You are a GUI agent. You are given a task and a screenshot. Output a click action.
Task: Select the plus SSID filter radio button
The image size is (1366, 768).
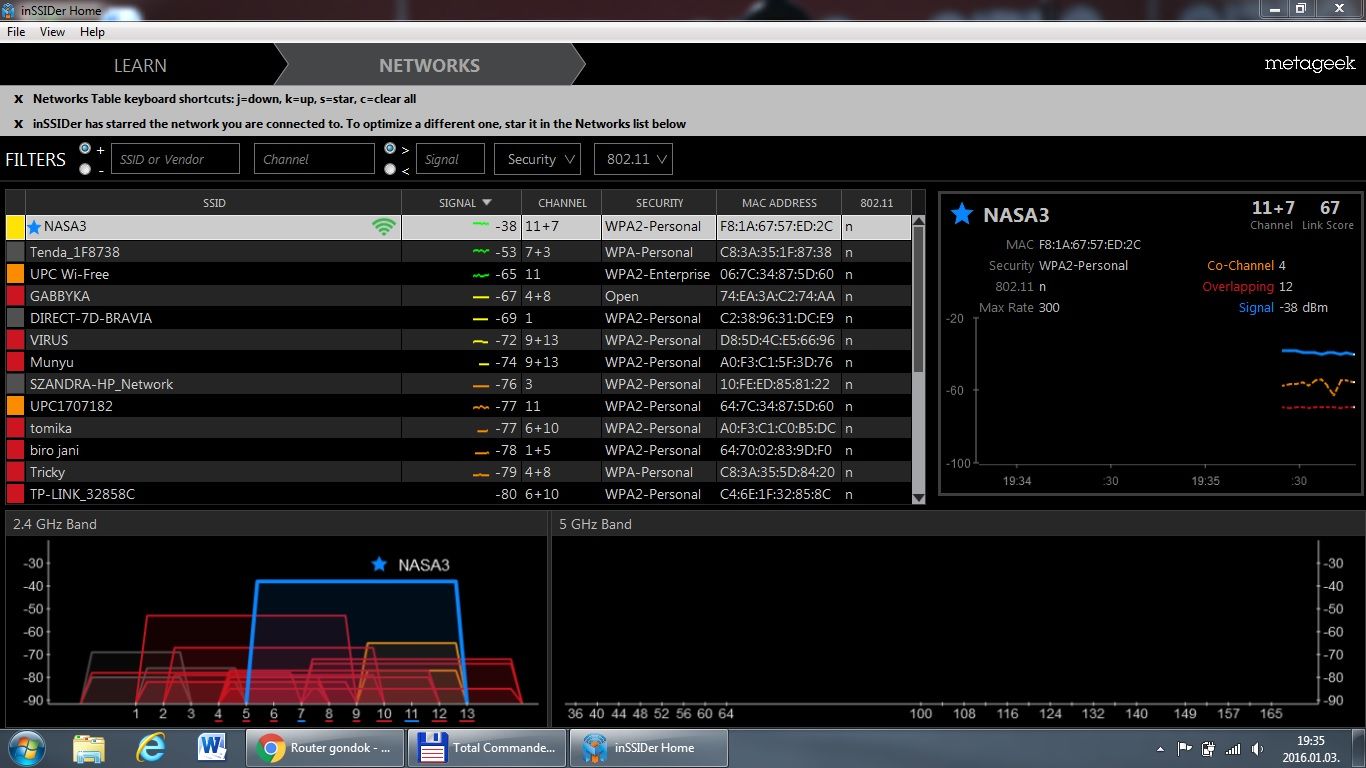click(84, 148)
